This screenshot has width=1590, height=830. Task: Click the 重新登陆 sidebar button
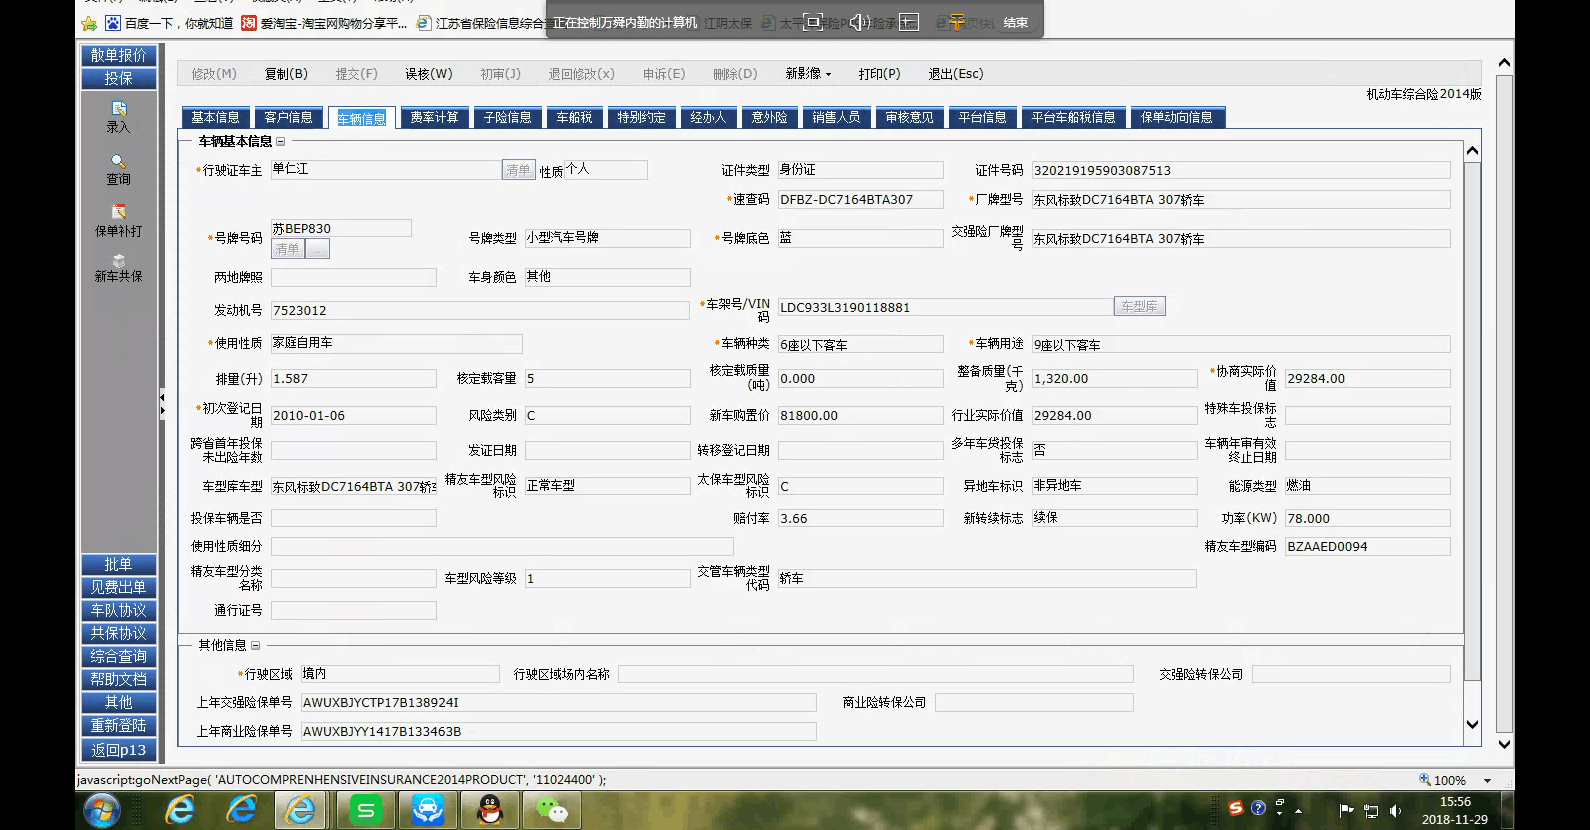(119, 725)
